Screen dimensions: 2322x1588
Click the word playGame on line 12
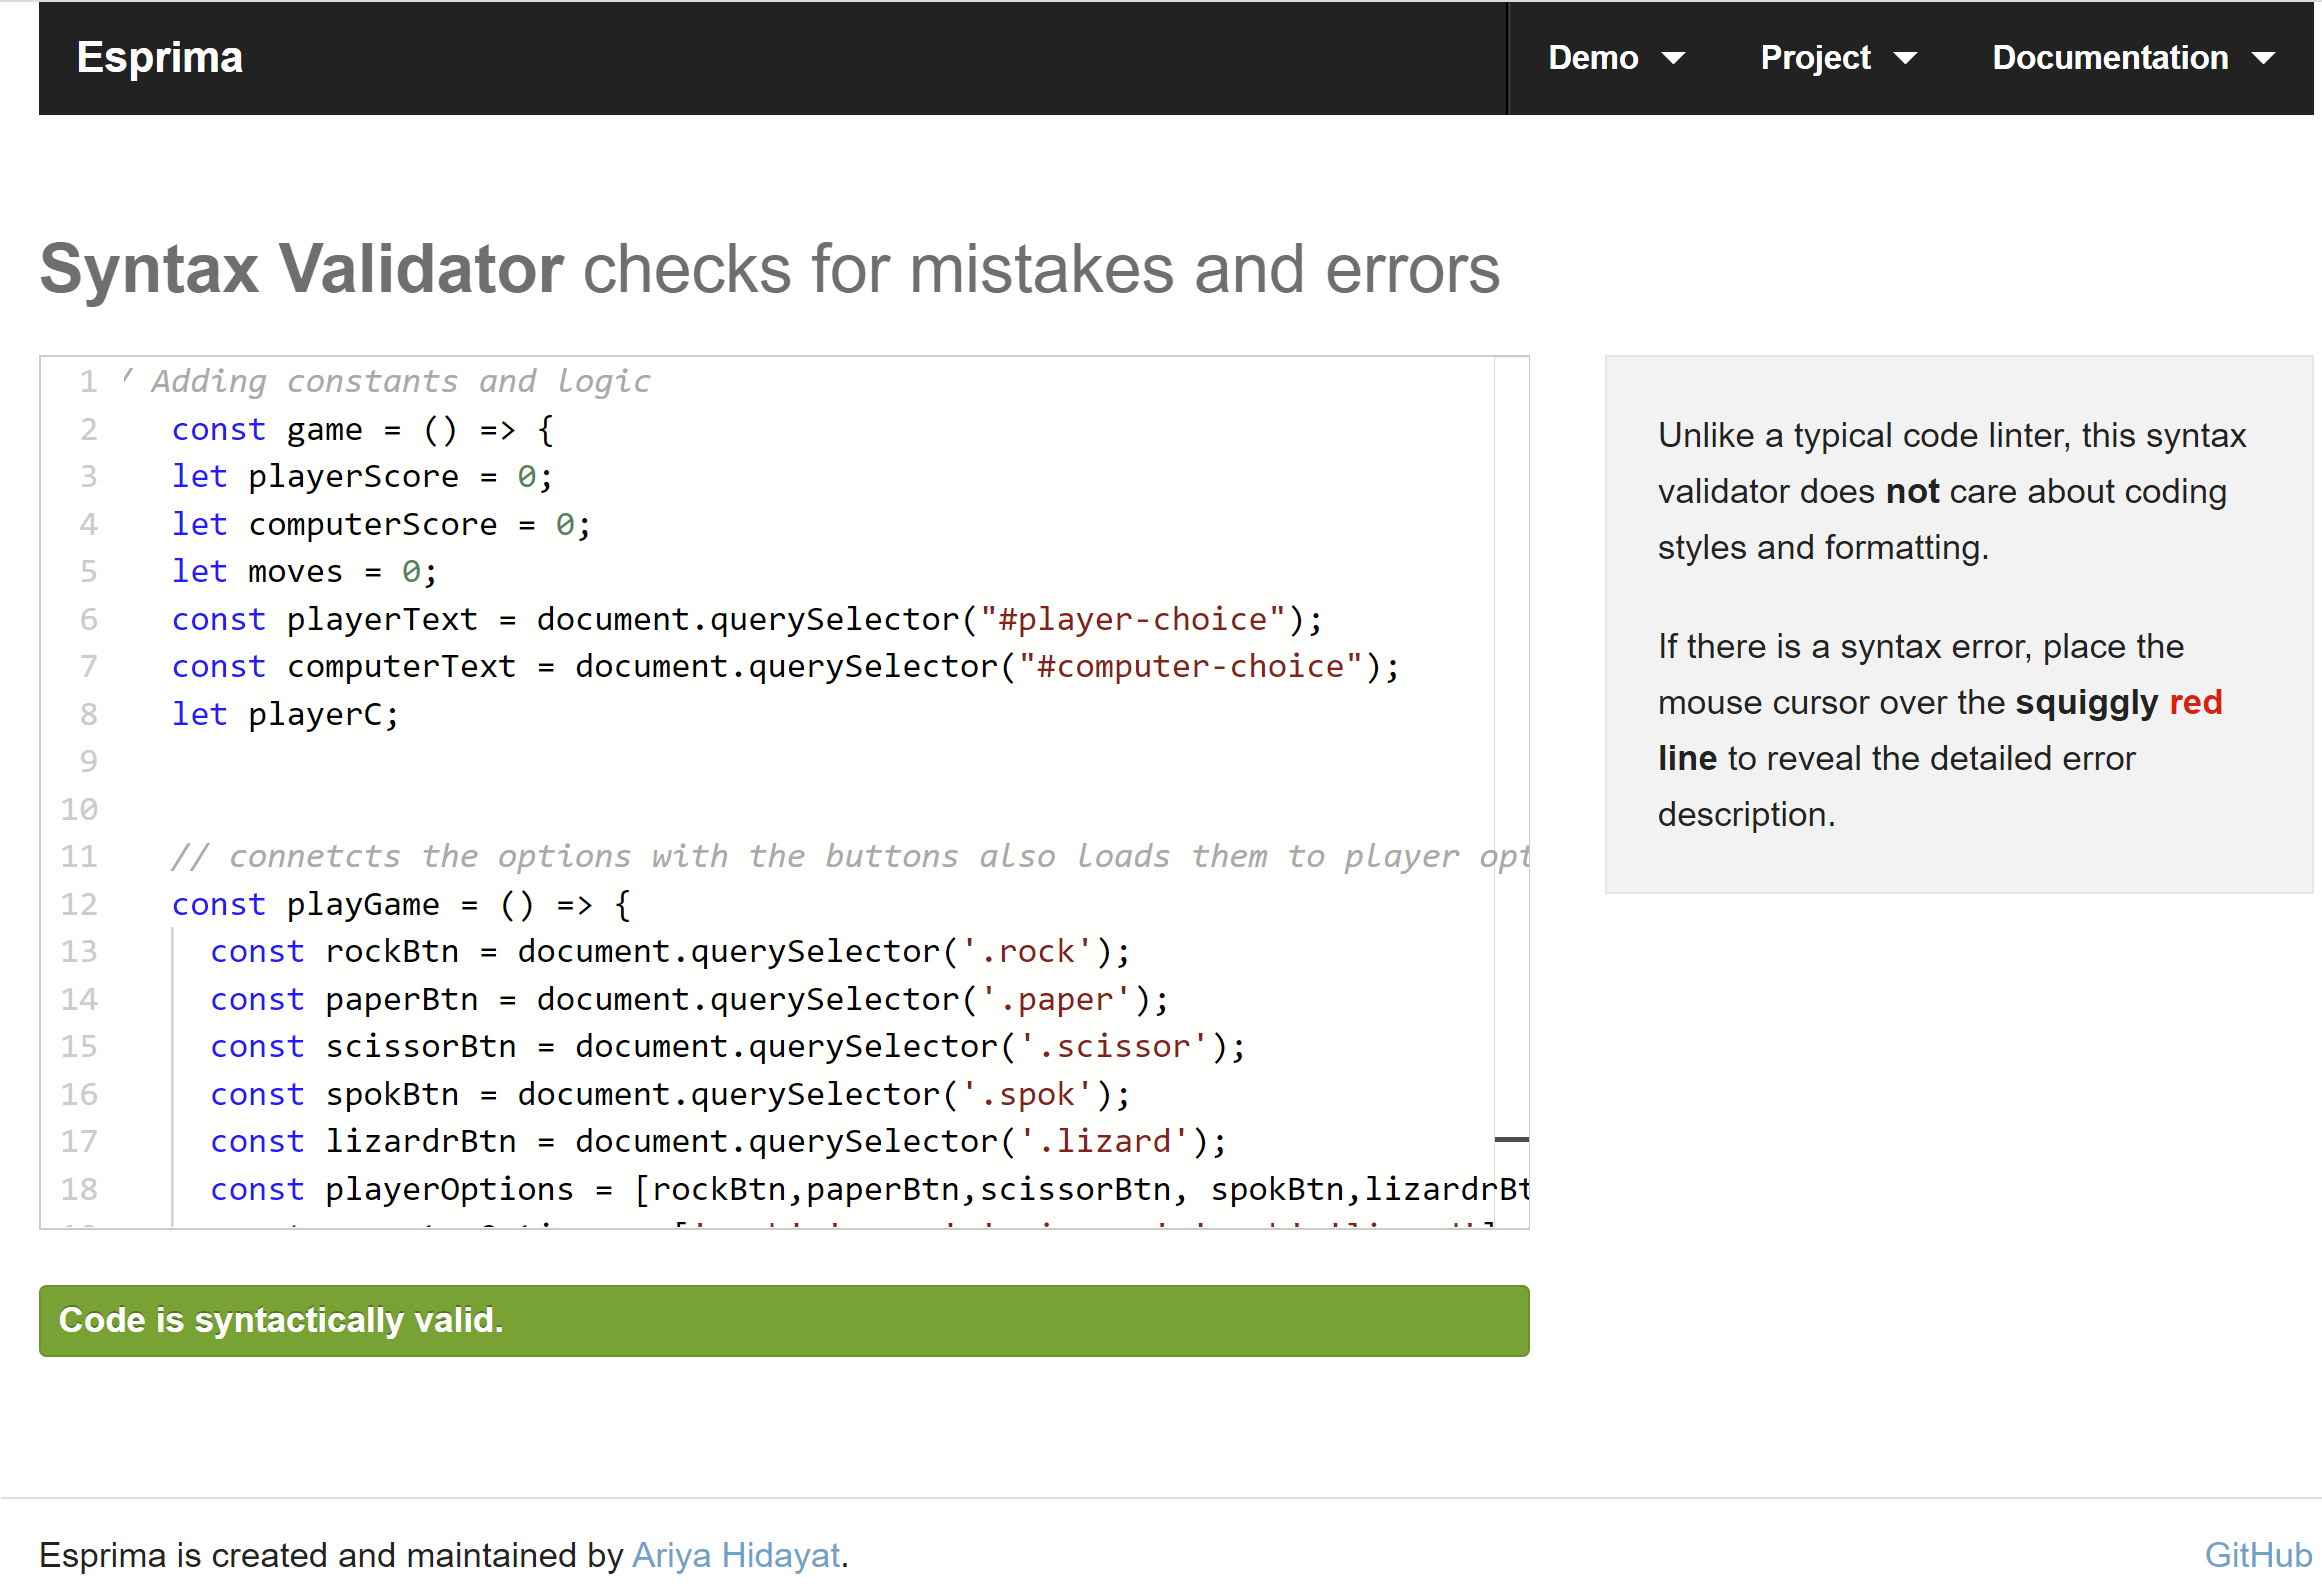click(364, 903)
